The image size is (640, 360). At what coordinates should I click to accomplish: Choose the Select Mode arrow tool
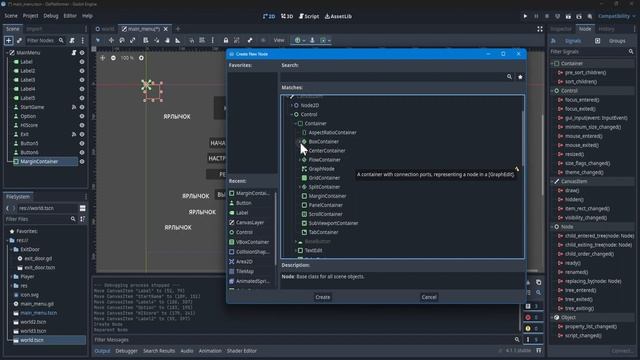click(x=98, y=40)
